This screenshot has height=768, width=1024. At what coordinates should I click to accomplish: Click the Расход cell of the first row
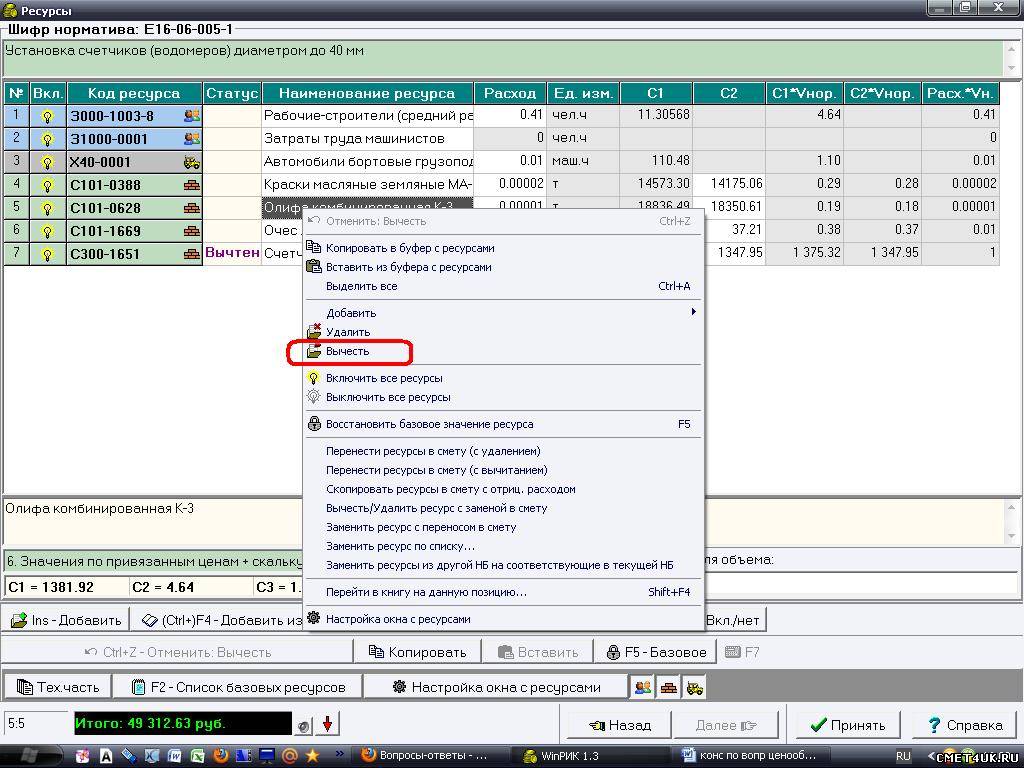tap(510, 116)
